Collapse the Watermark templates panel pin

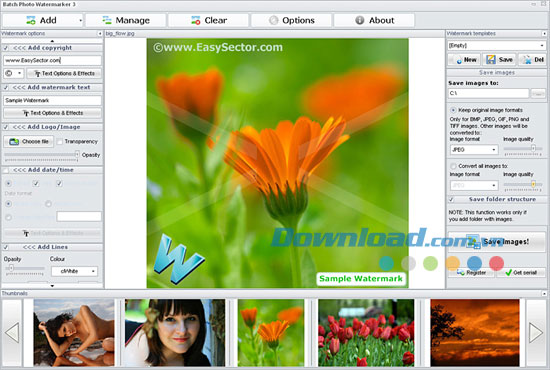[544, 34]
